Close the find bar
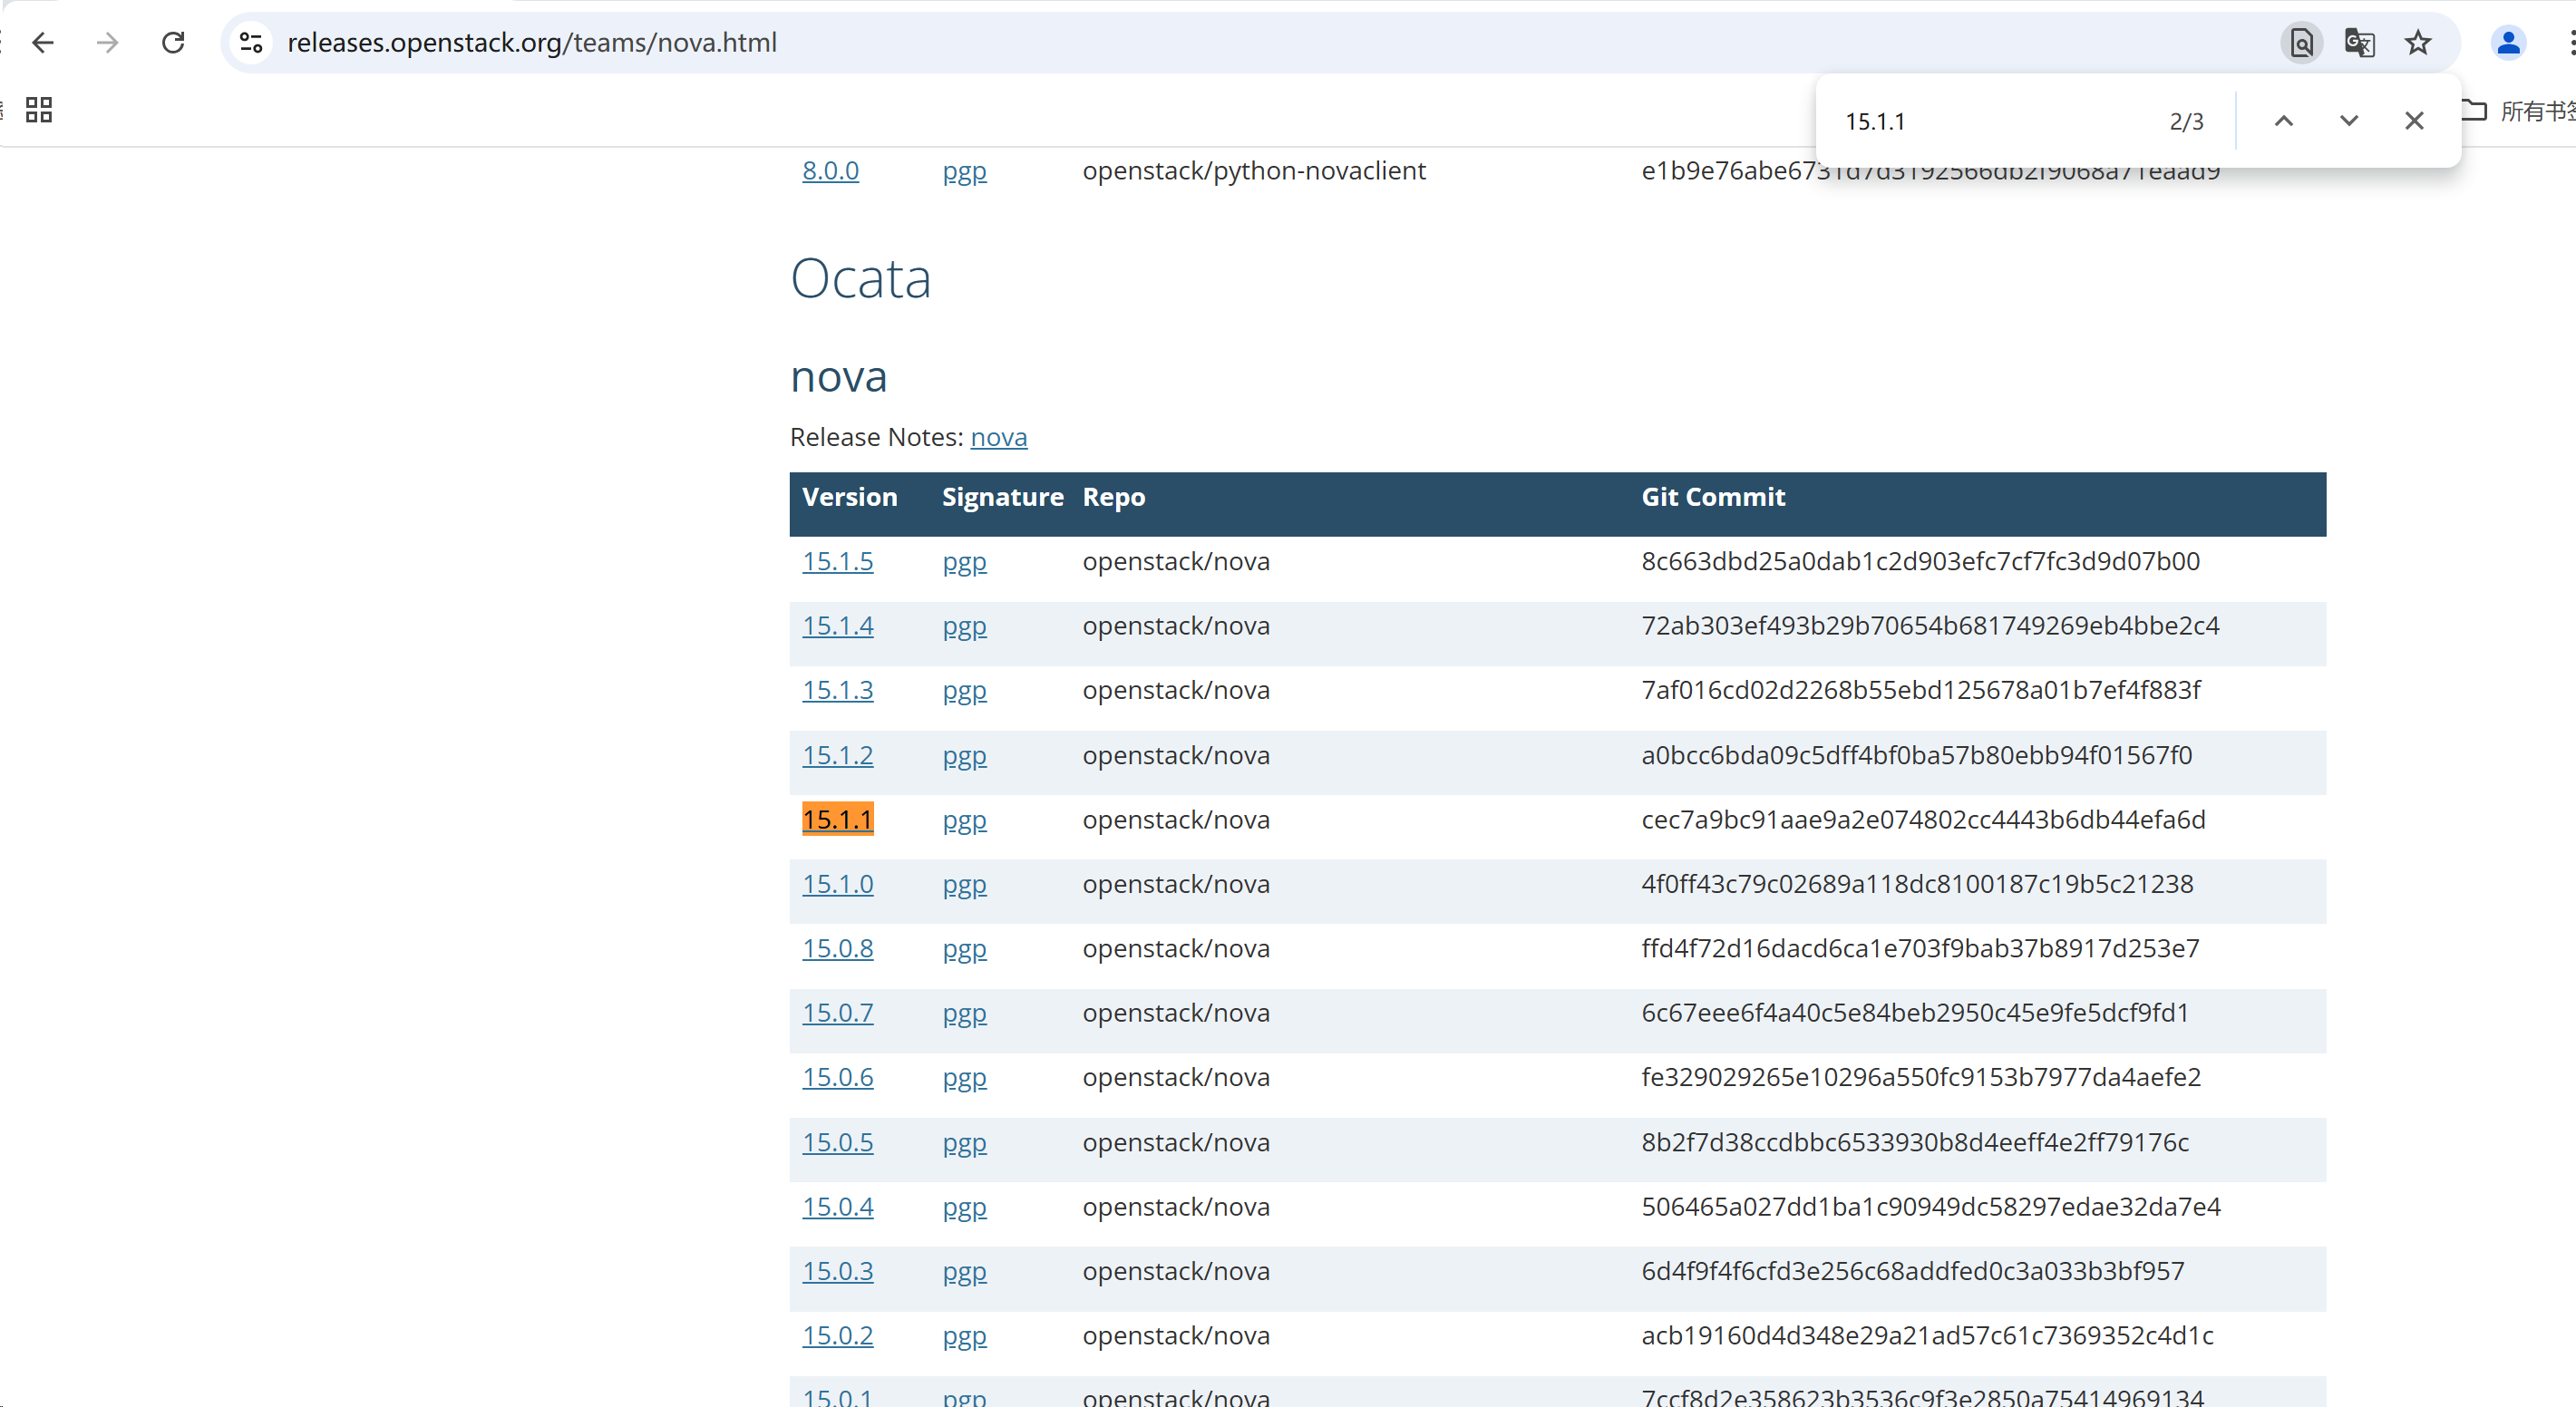The image size is (2576, 1407). pos(2414,121)
